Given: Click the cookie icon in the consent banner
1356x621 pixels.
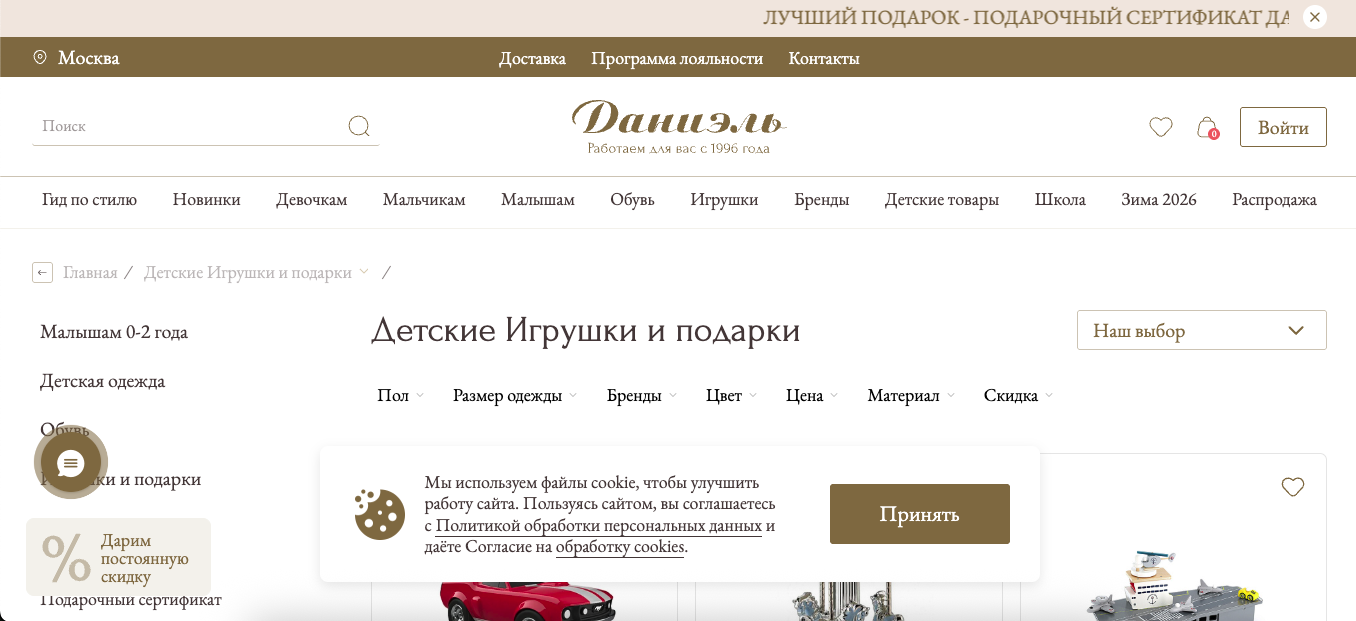Looking at the screenshot, I should [x=380, y=514].
